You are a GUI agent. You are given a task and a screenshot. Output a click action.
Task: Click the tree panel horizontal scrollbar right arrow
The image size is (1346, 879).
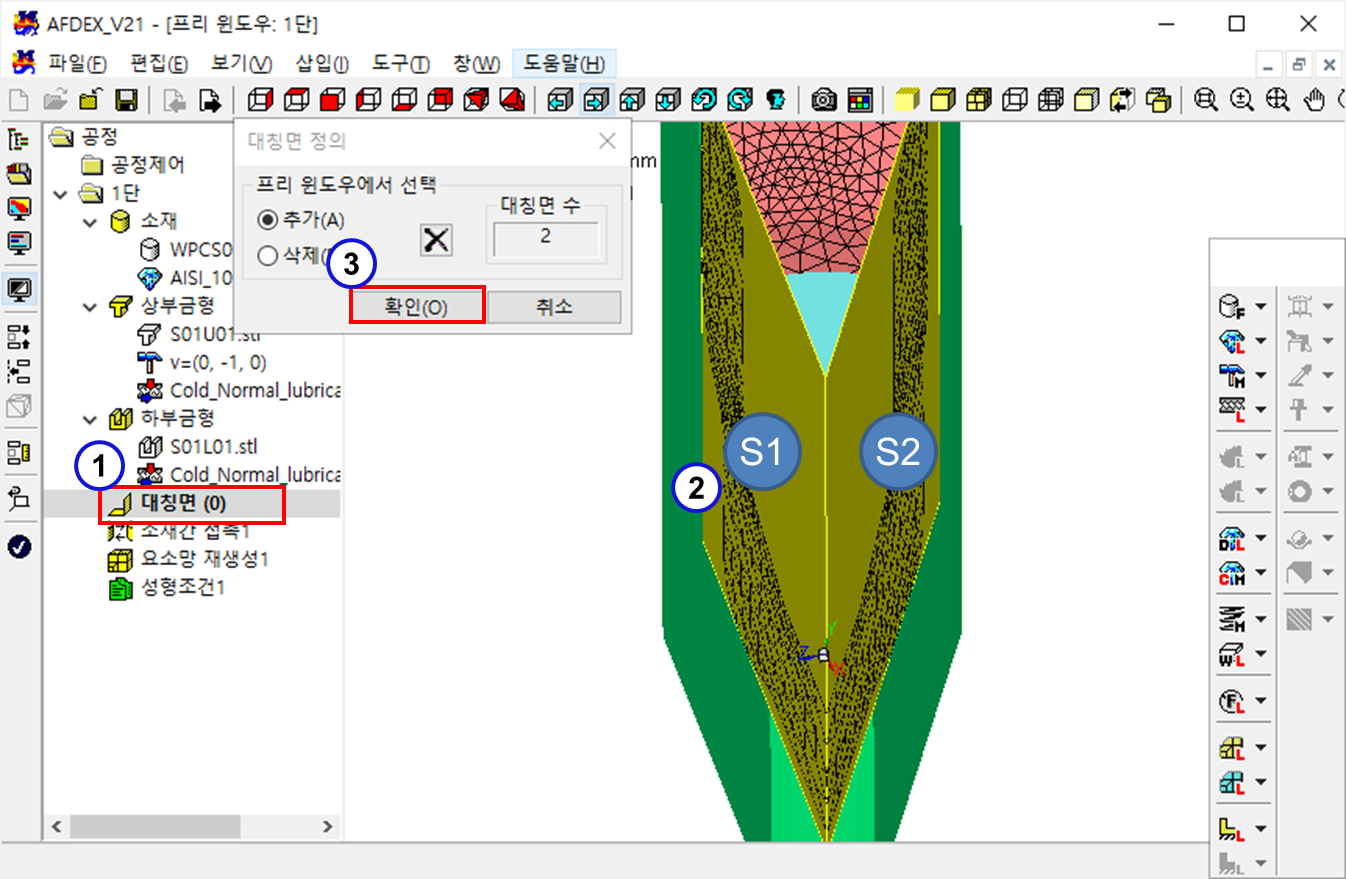point(327,827)
